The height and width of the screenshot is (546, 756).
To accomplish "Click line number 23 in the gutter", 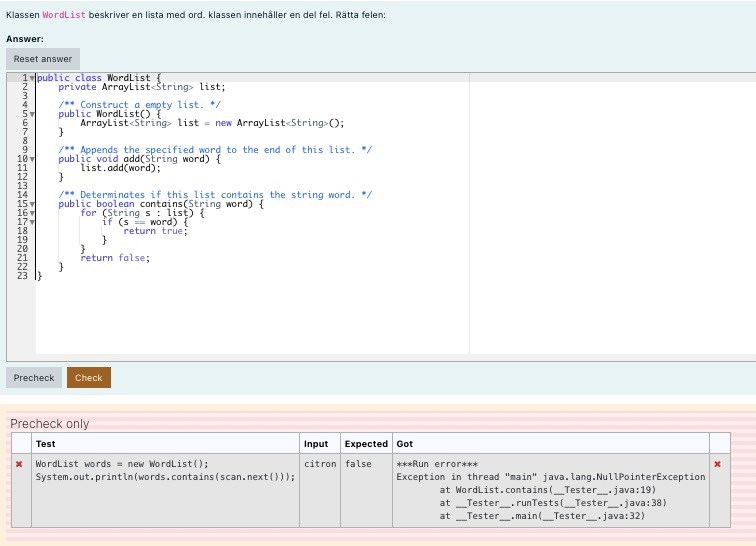I will coord(22,276).
